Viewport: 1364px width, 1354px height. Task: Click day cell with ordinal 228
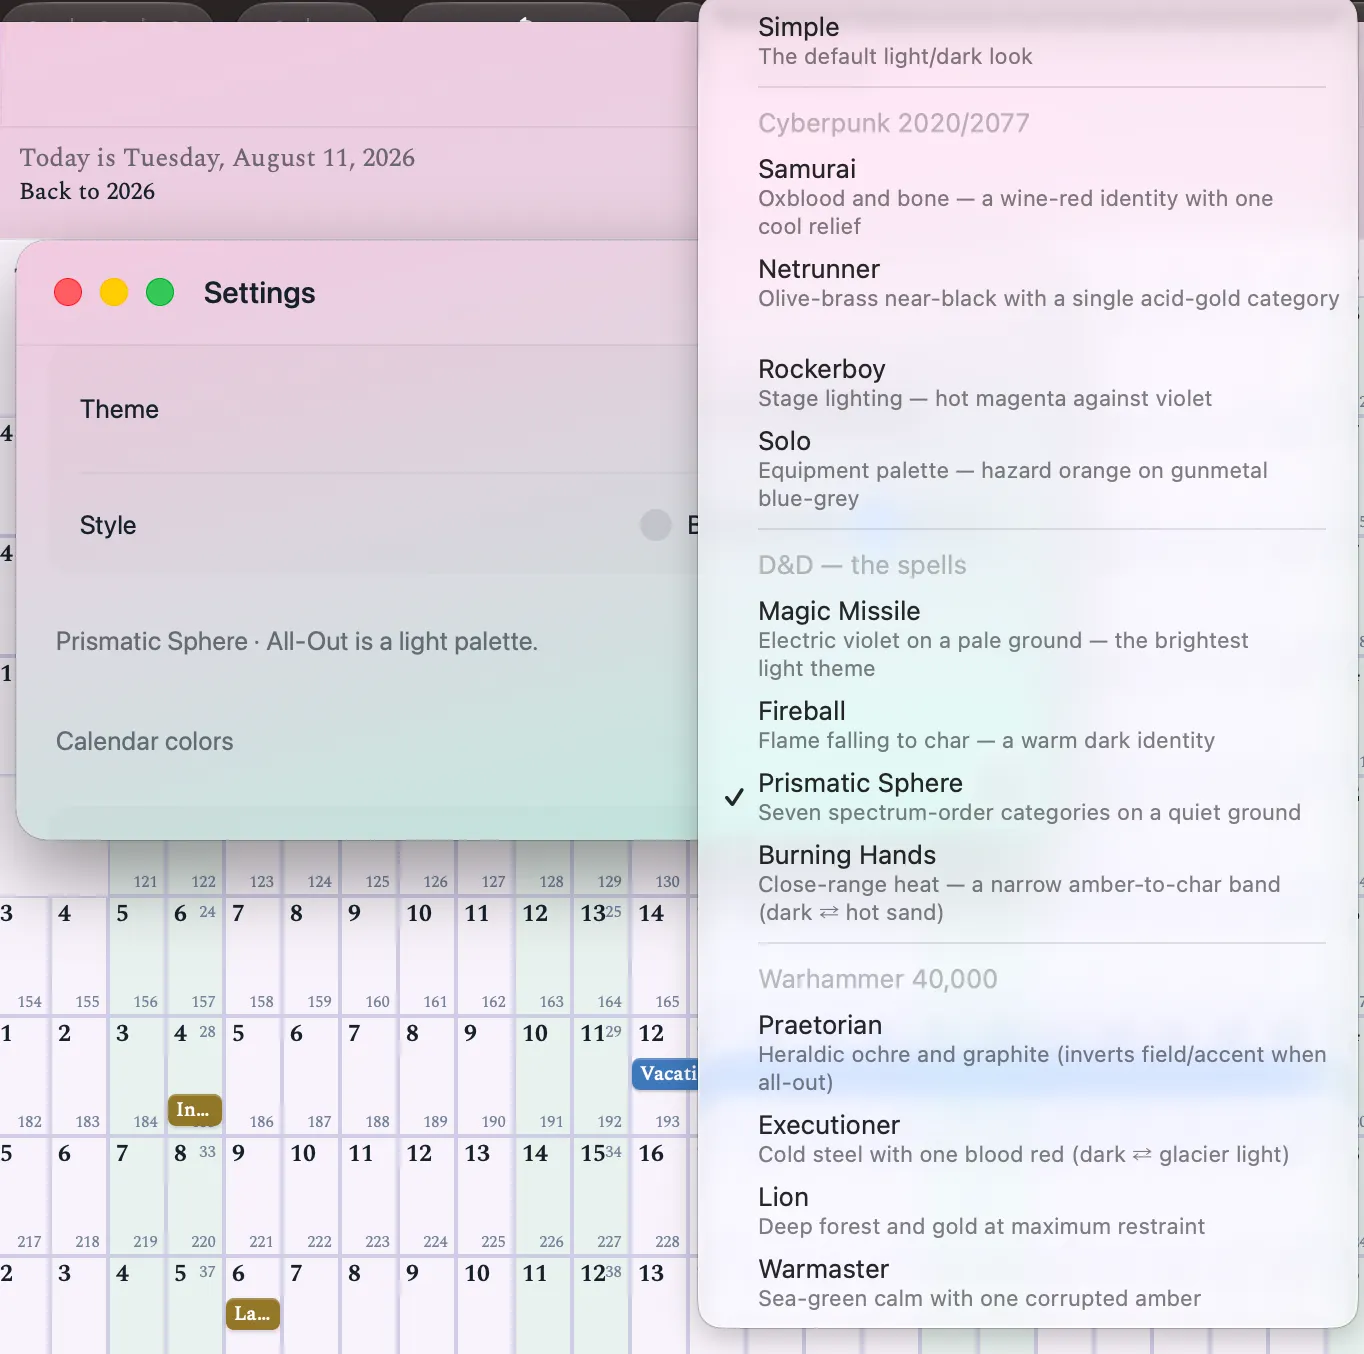coord(659,1195)
